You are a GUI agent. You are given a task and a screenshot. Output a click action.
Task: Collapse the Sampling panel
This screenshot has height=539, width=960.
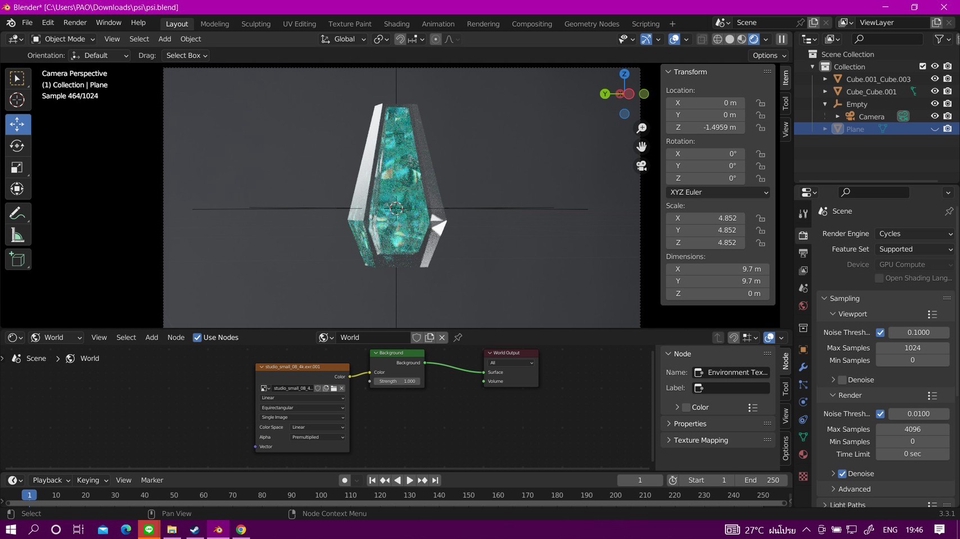coord(844,298)
